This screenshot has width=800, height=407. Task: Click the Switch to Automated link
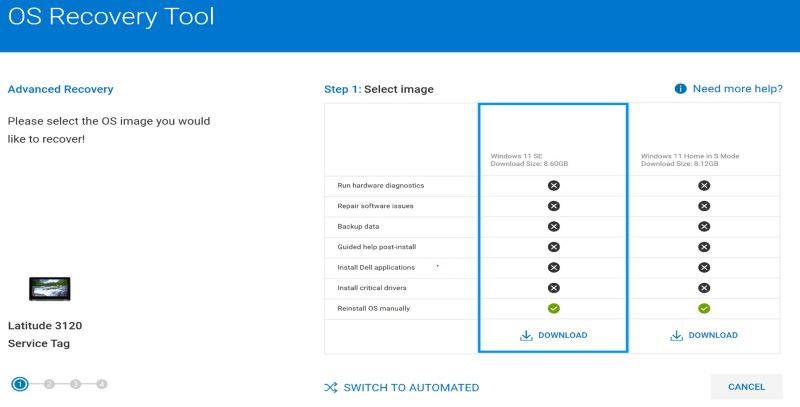tap(411, 387)
